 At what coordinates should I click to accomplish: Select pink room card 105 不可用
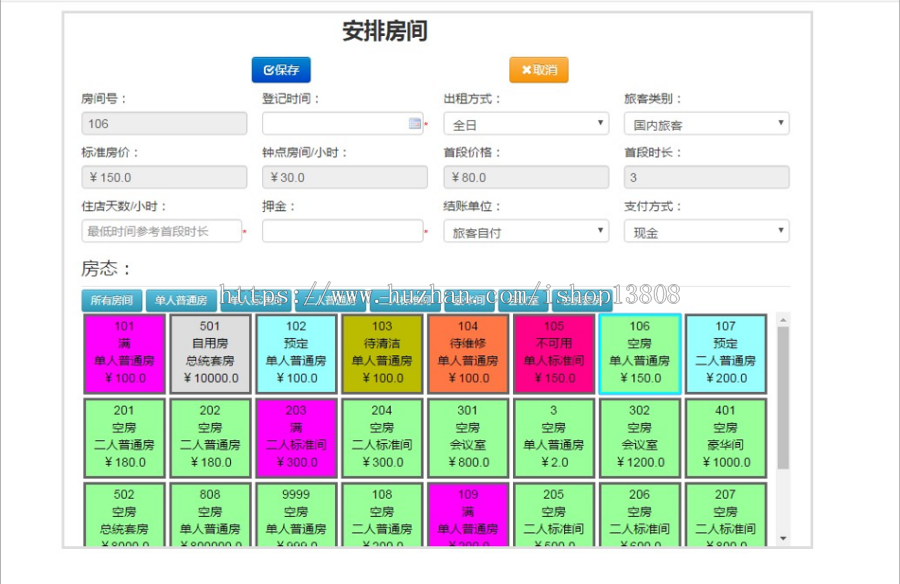554,354
